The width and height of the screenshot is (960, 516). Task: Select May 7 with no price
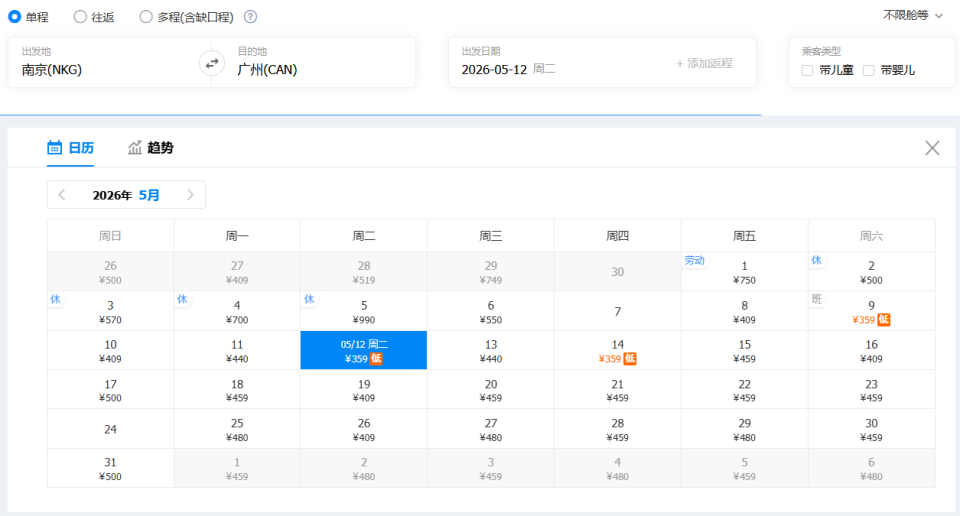(618, 311)
